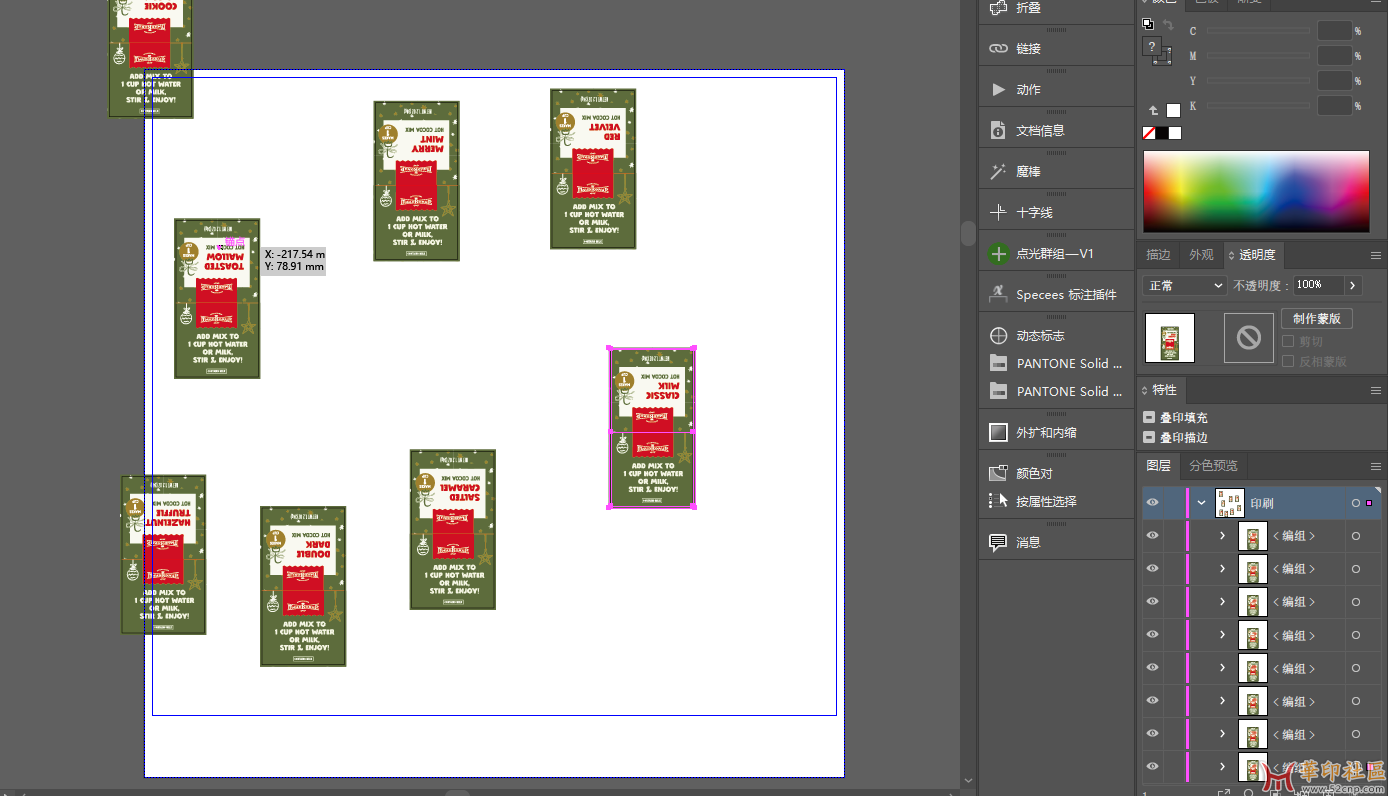Image resolution: width=1388 pixels, height=796 pixels.
Task: Select the fill proxy box with question mark
Action: coord(1152,47)
